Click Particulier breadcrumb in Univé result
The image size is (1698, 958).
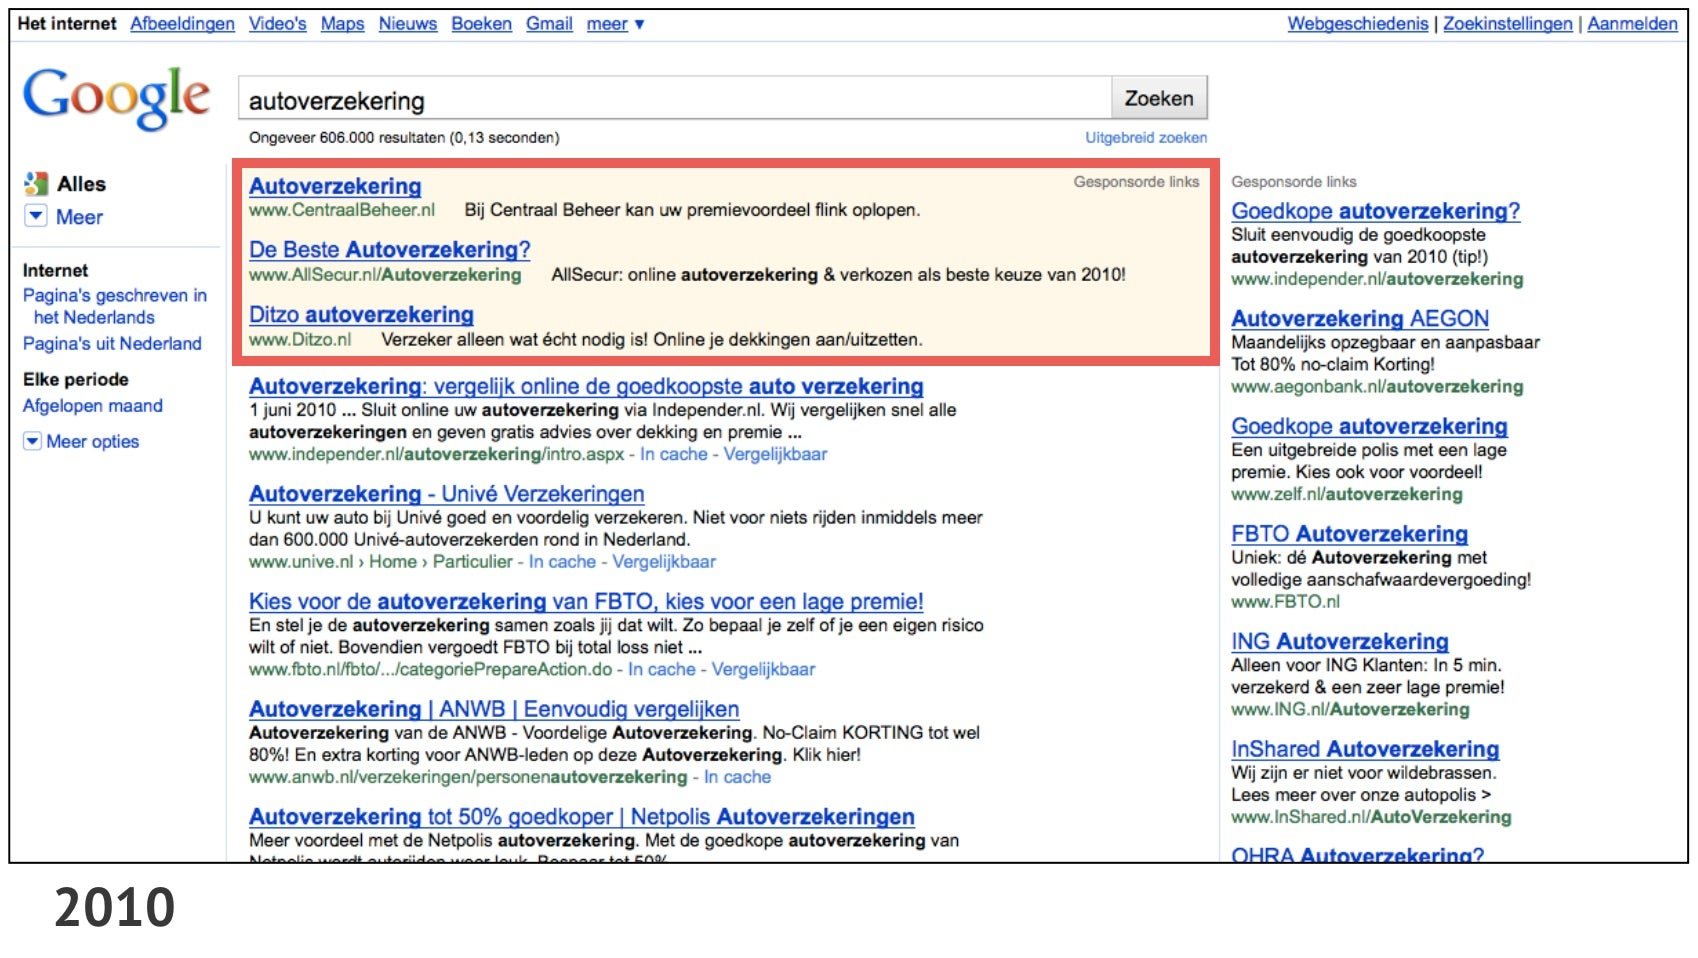(x=472, y=562)
